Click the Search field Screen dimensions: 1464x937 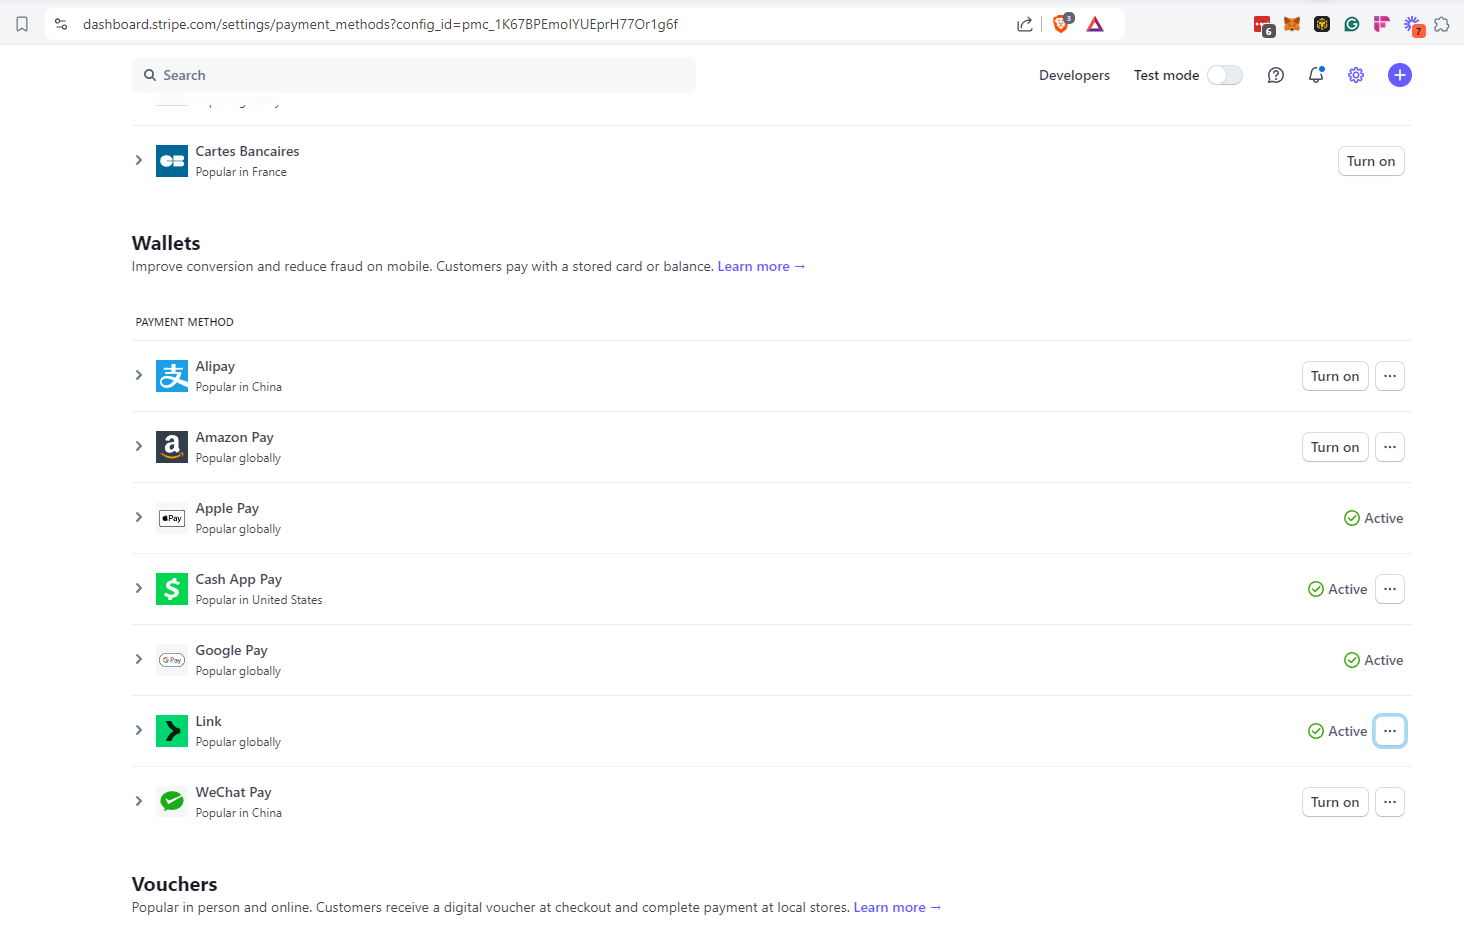pos(414,75)
